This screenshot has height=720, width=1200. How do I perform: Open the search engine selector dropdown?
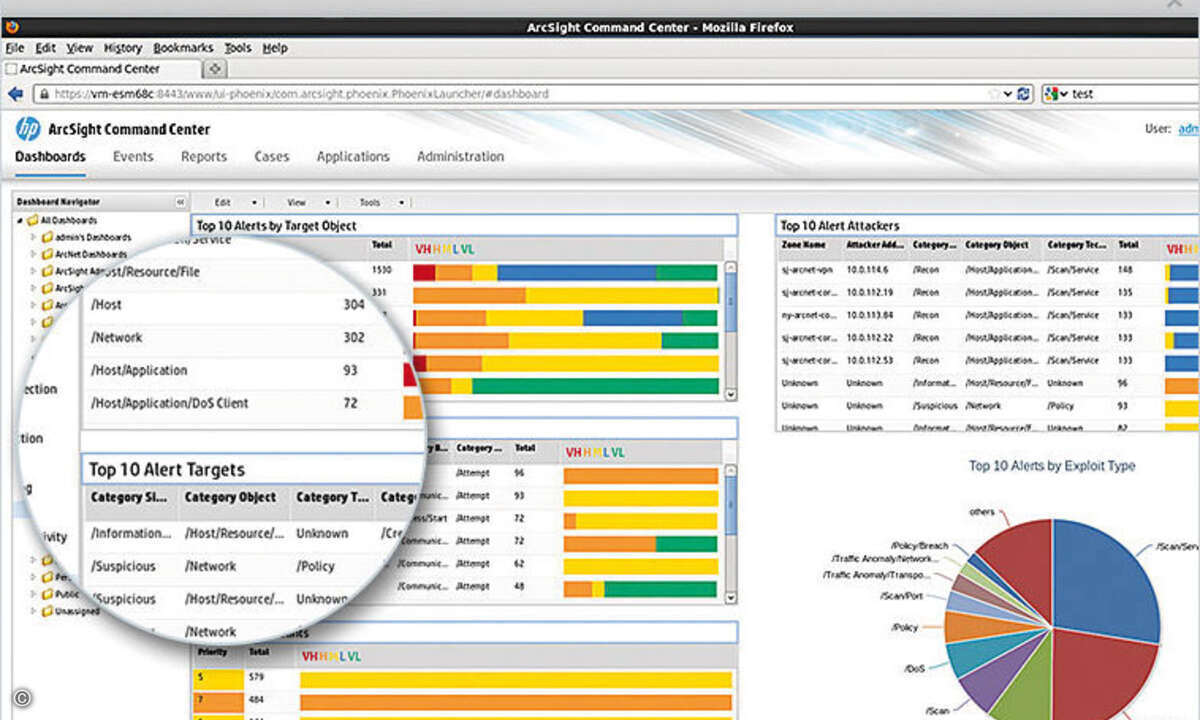[x=1064, y=94]
